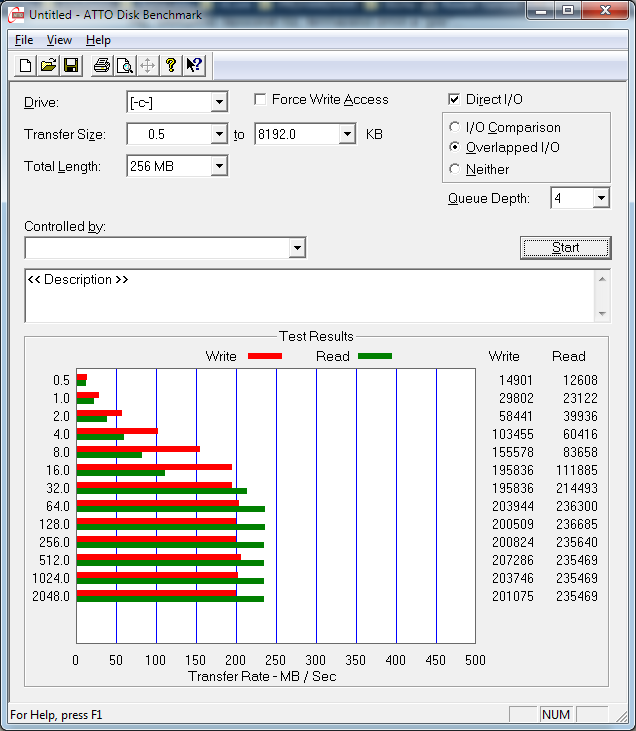Activate the context Help pointer icon

(194, 65)
